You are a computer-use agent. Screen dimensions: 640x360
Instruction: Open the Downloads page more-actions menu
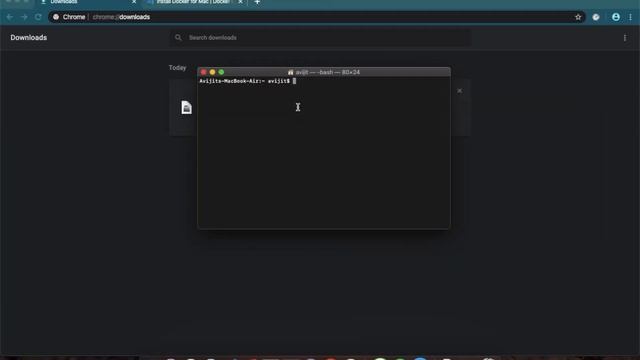click(x=625, y=38)
